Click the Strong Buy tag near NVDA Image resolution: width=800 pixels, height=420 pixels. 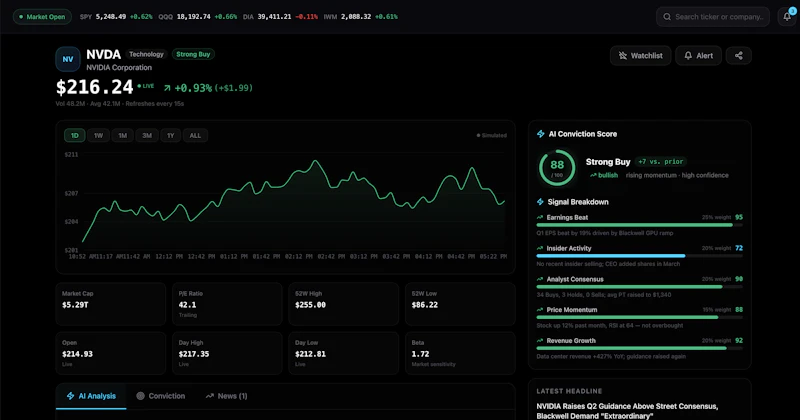pyautogui.click(x=193, y=54)
